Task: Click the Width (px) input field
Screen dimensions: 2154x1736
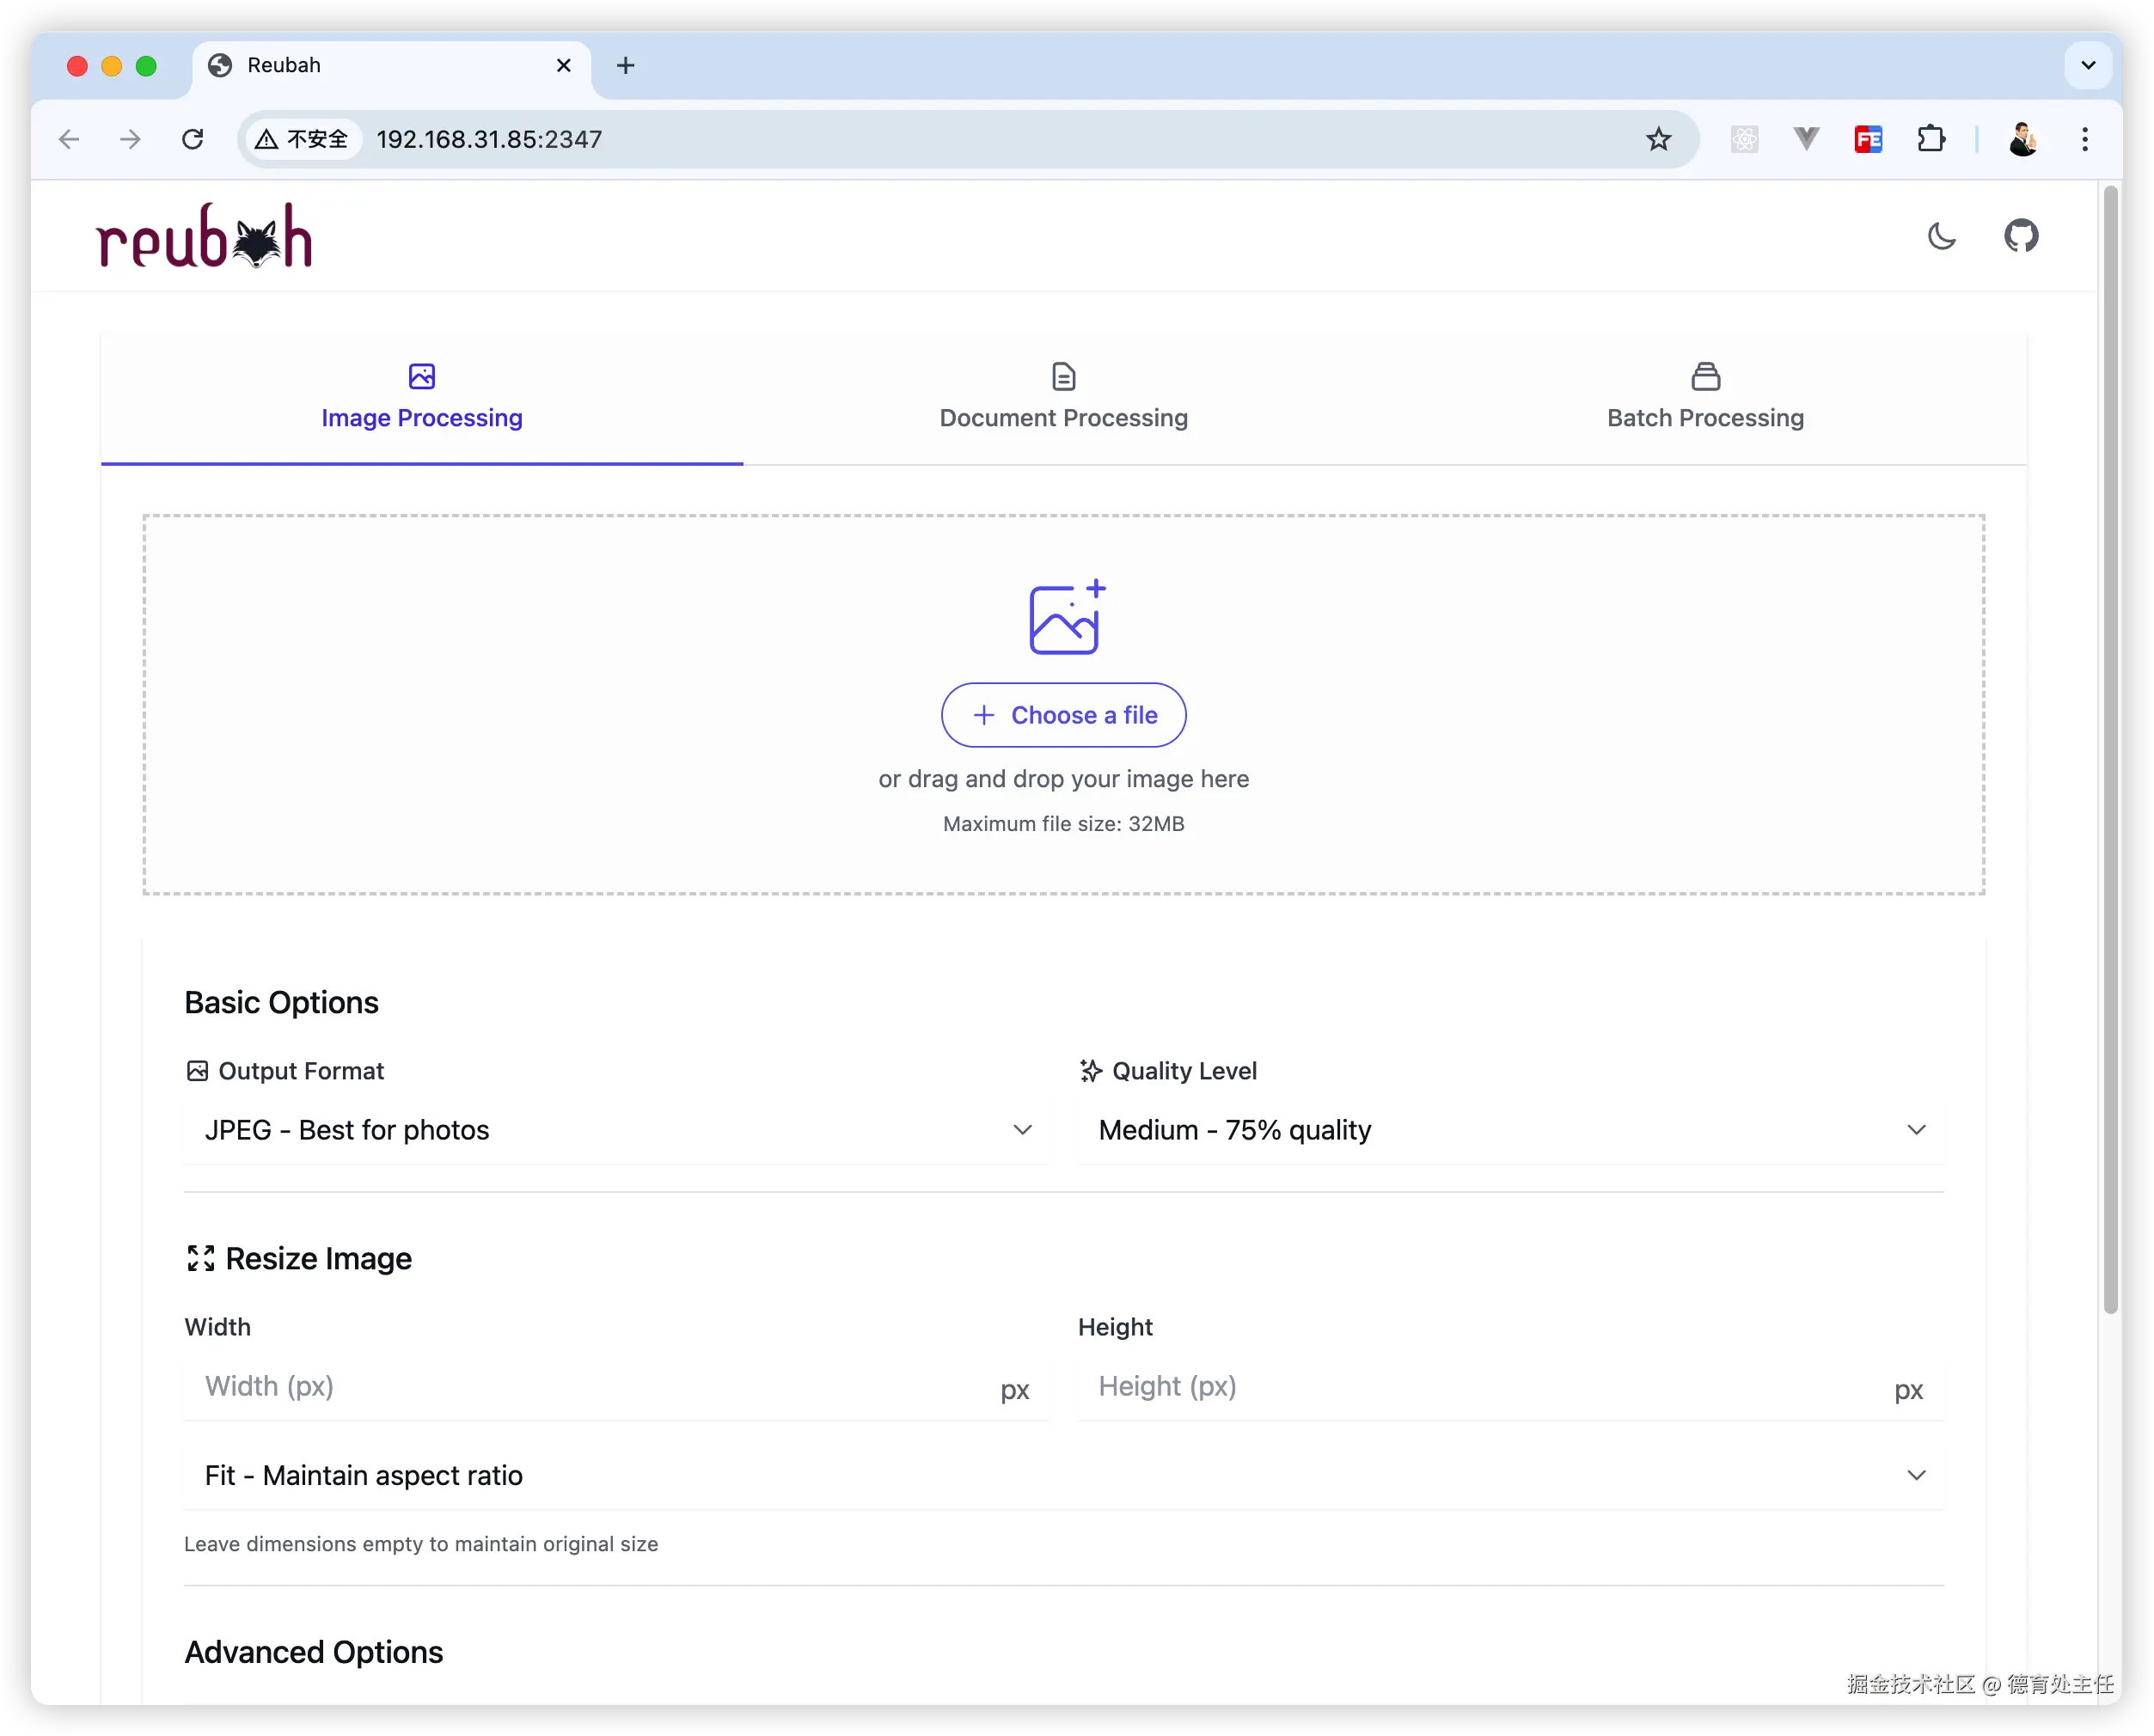Action: pyautogui.click(x=617, y=1387)
